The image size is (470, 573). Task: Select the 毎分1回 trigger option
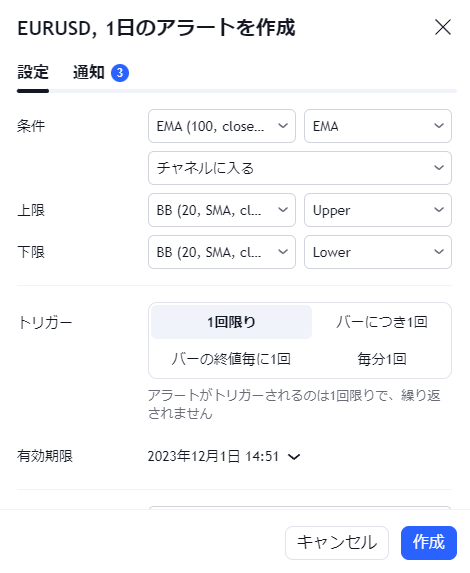tap(382, 359)
